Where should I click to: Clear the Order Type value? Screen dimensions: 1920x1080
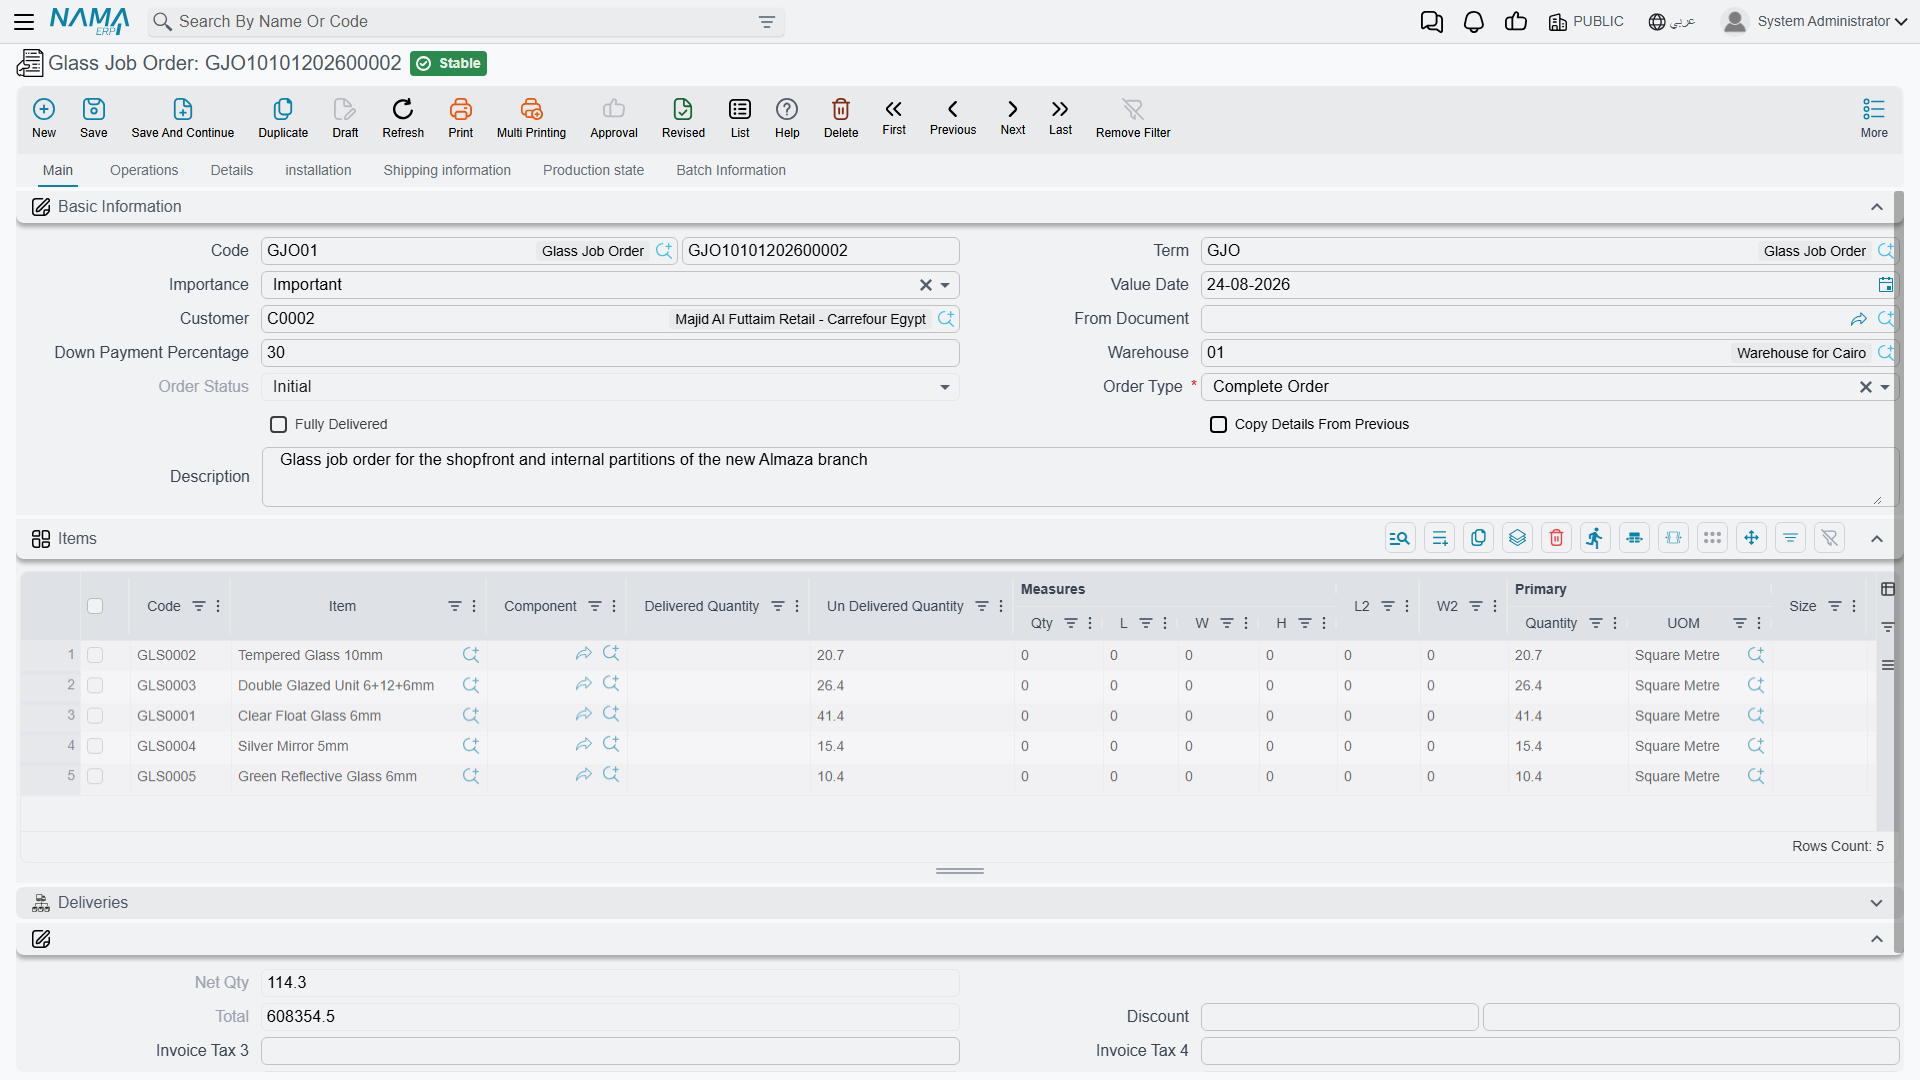click(1866, 387)
